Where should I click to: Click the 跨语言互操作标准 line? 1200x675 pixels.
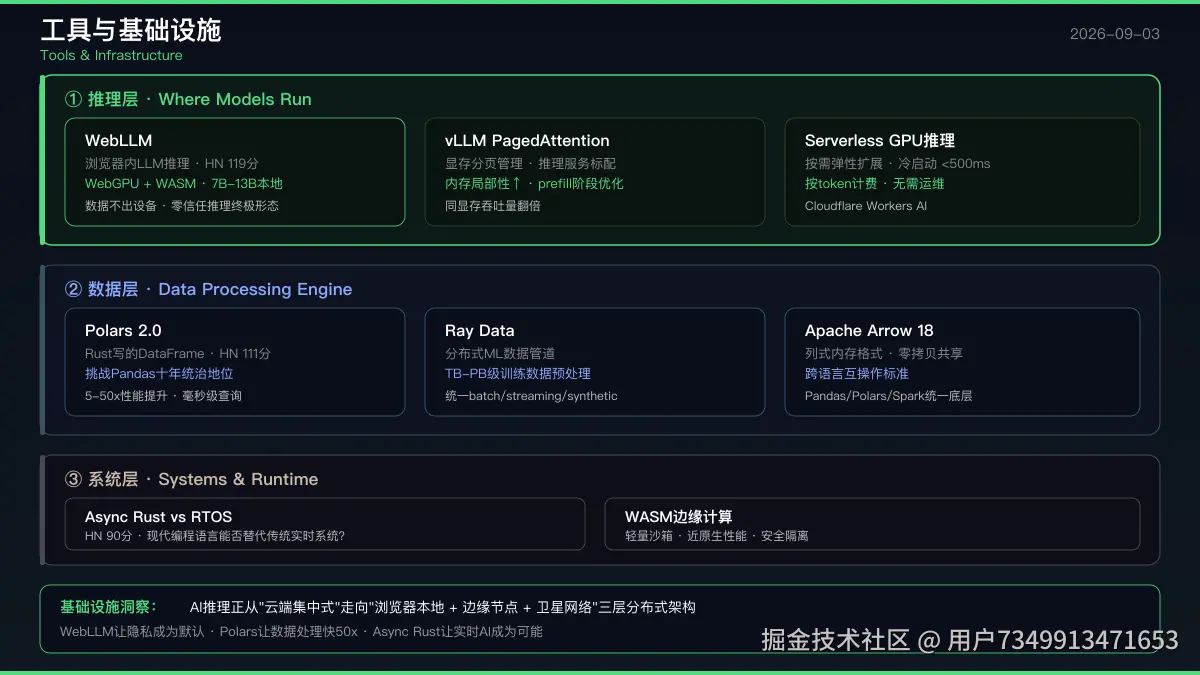point(857,374)
